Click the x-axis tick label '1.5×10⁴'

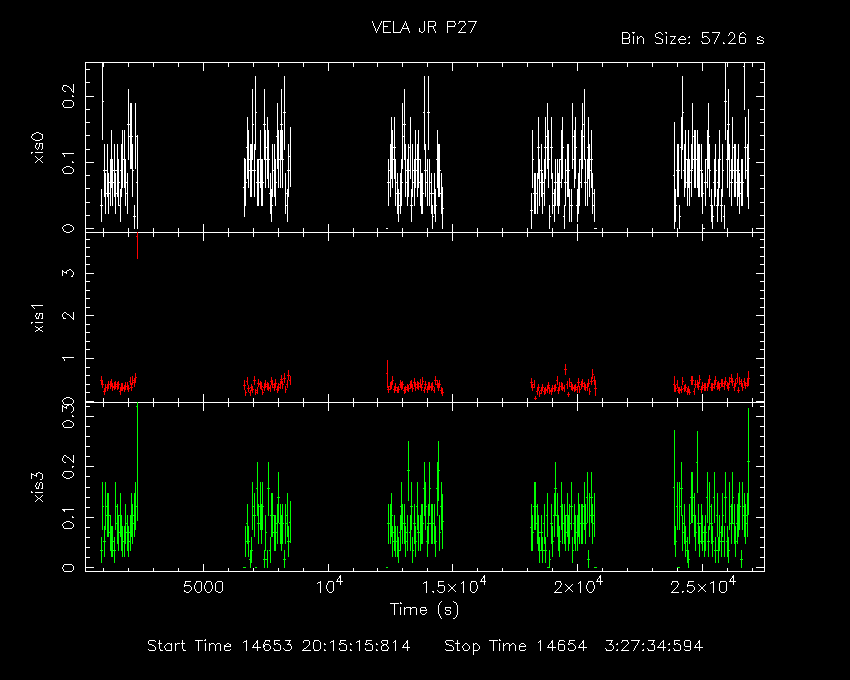[x=453, y=586]
